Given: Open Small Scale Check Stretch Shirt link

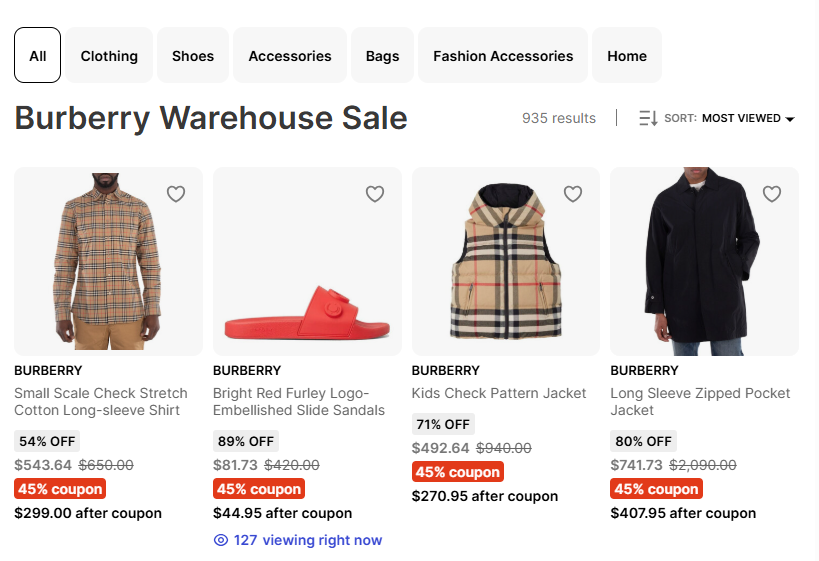Looking at the screenshot, I should 101,402.
